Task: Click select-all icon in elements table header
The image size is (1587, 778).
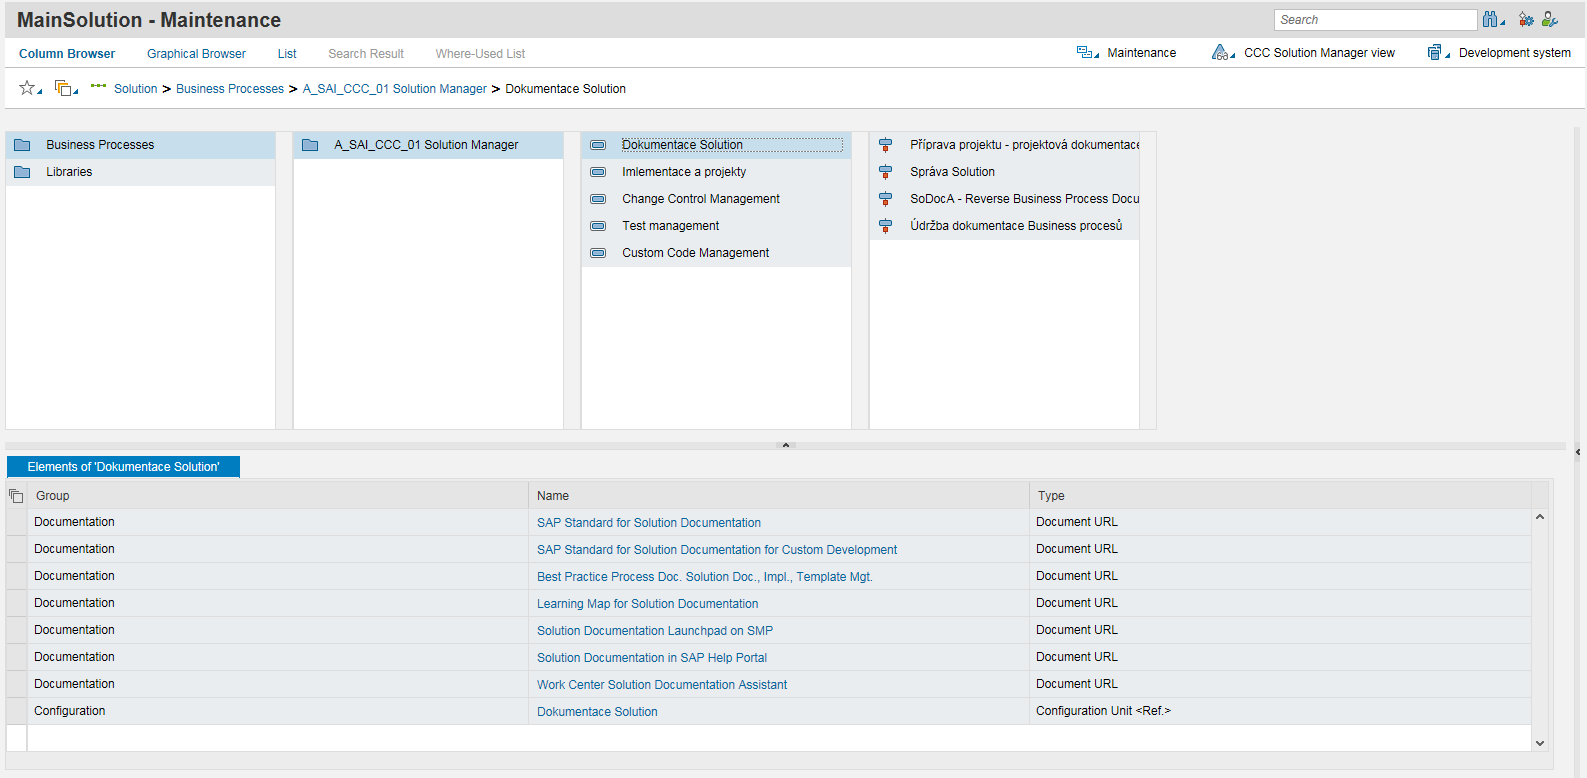Action: (x=16, y=496)
